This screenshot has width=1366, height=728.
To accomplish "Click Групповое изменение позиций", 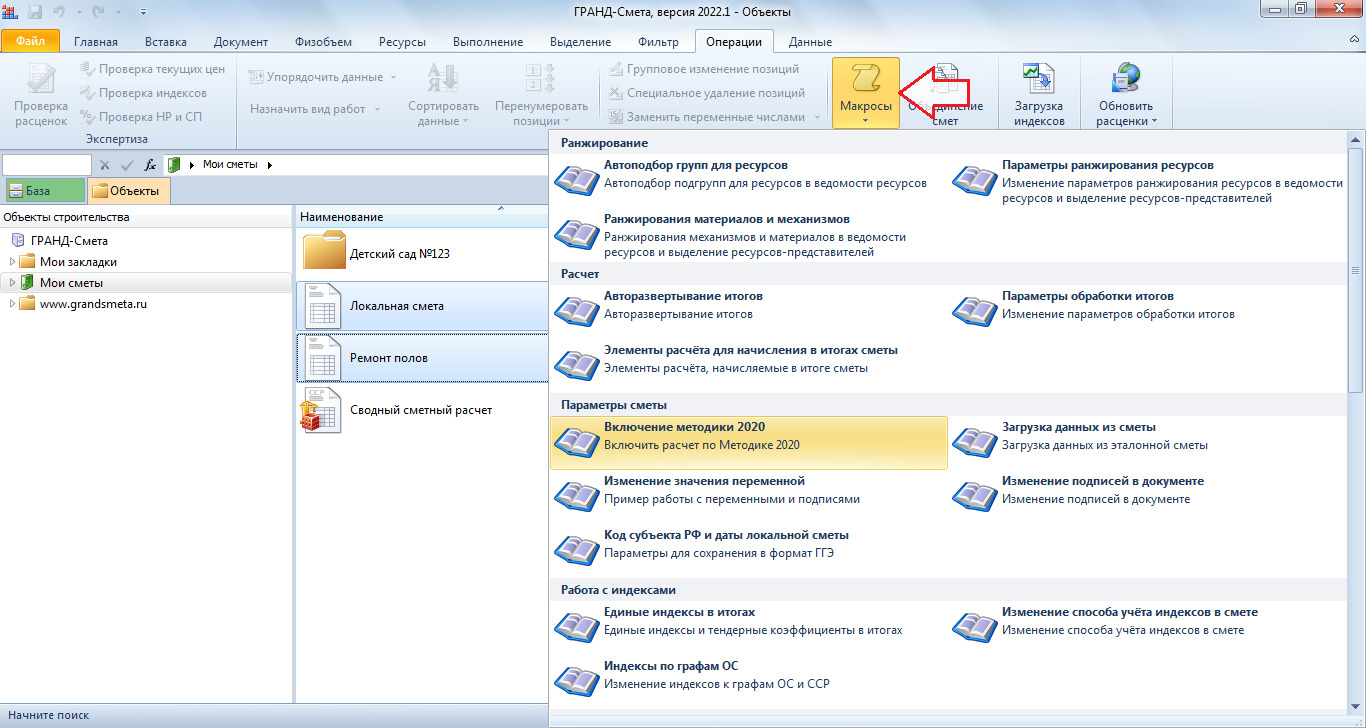I will point(704,70).
